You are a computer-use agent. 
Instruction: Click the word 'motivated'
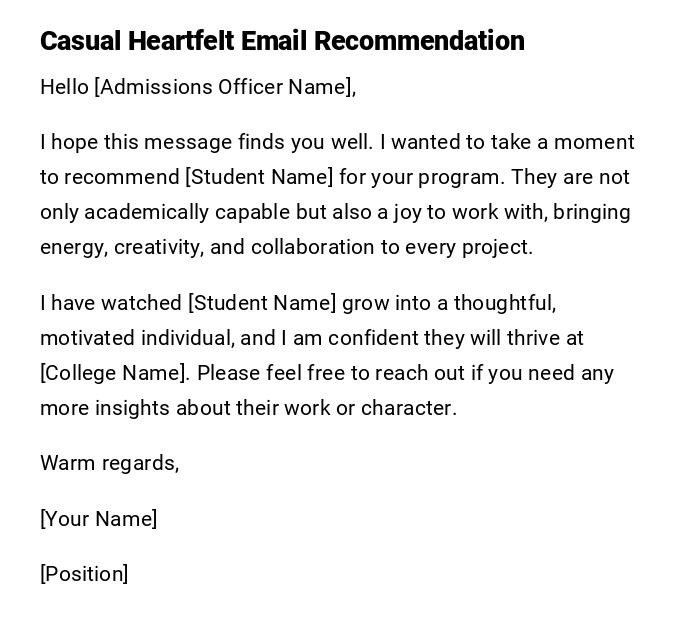point(84,338)
